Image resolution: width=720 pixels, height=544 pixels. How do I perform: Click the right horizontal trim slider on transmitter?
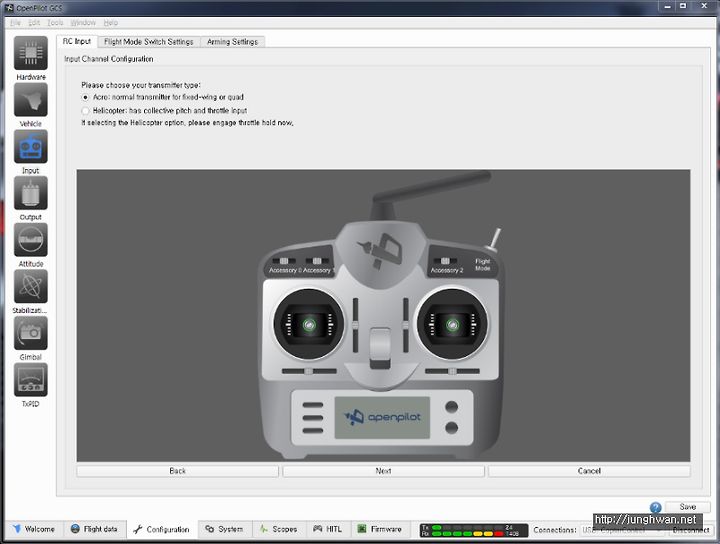pos(452,371)
